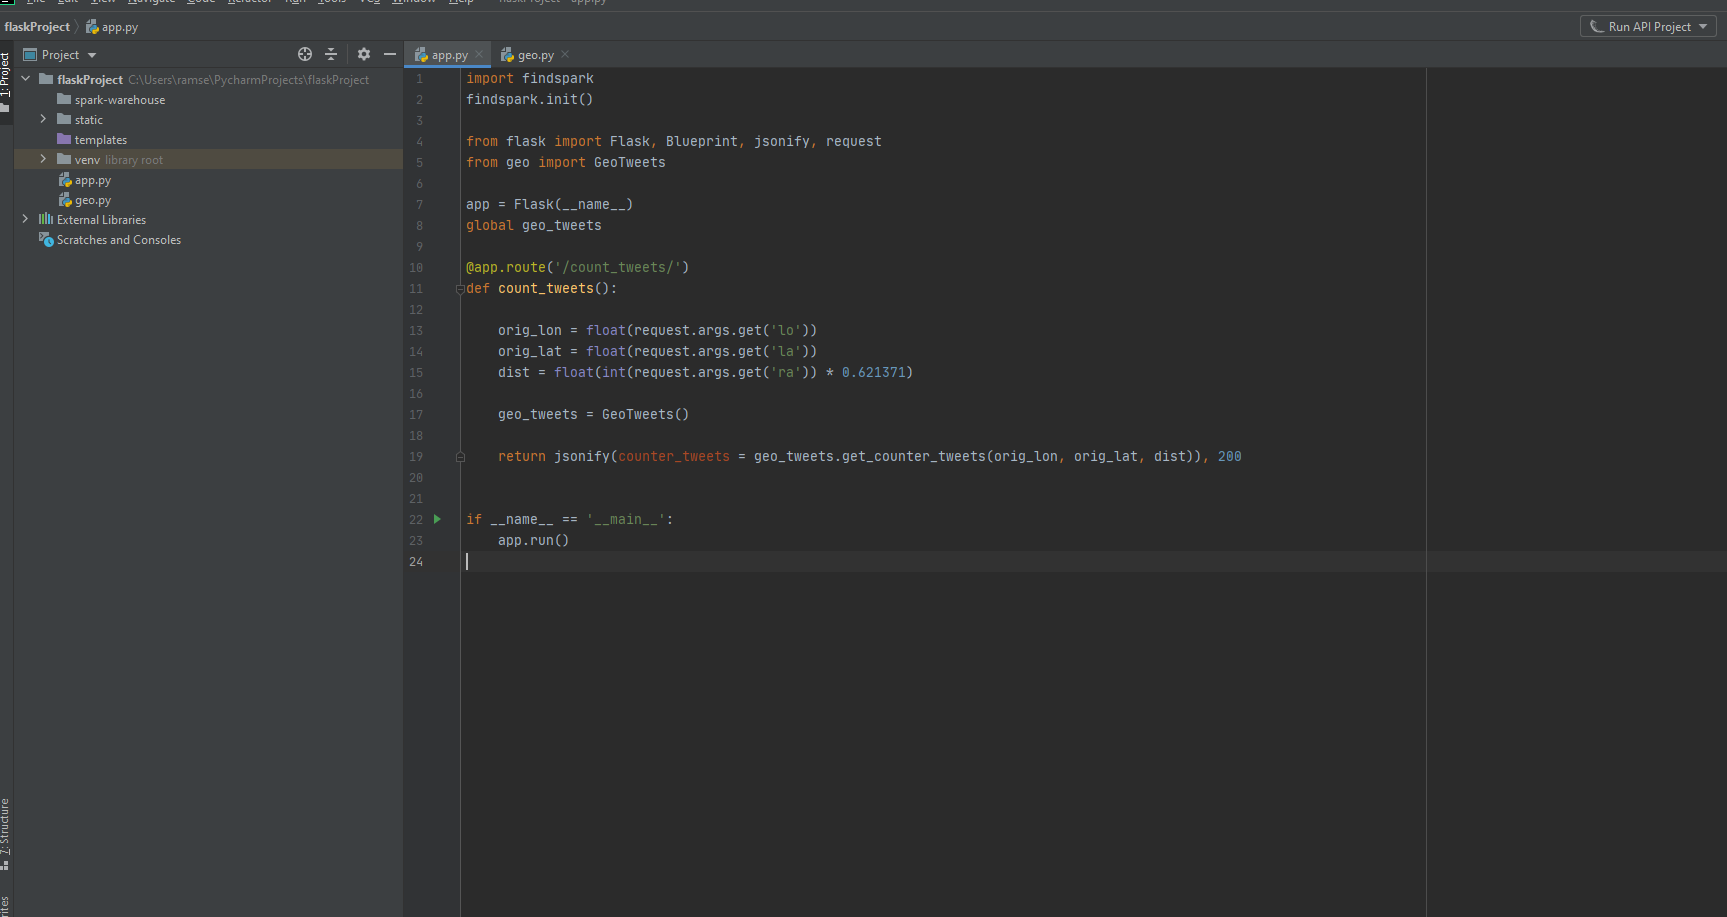
Task: Click fold end marker beside the return statement
Action: click(460, 457)
